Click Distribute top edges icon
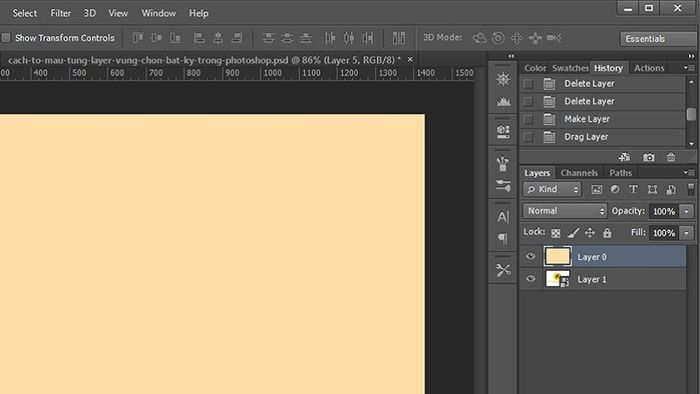The width and height of the screenshot is (700, 394). 268,38
